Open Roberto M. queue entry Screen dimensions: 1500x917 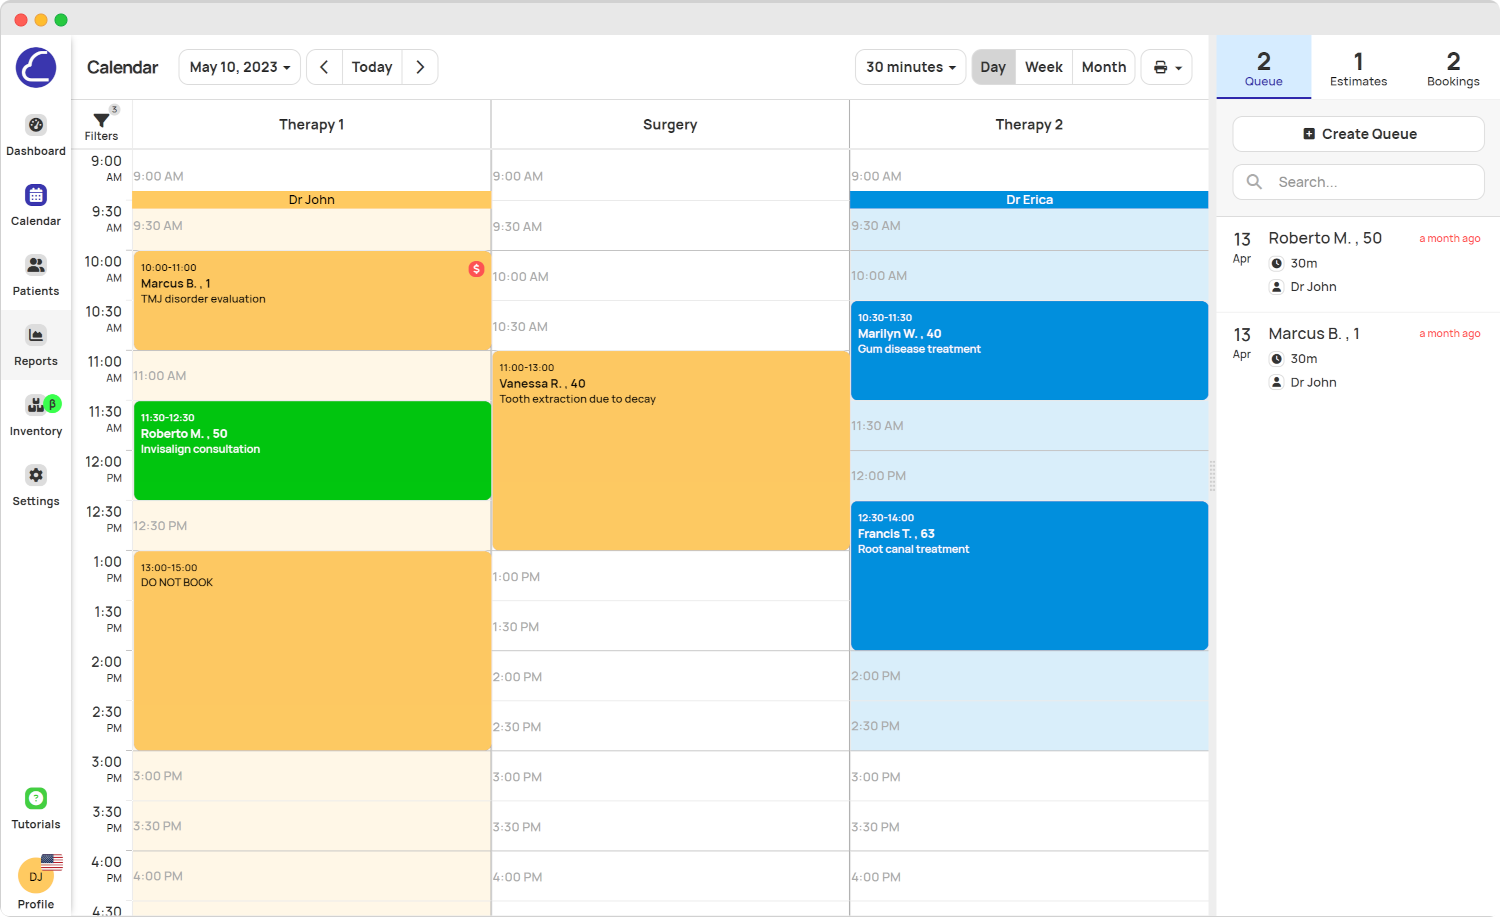(1358, 263)
